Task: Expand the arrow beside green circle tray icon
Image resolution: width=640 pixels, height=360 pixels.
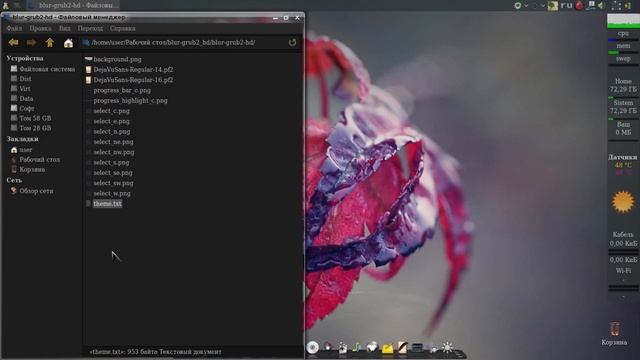Action: [526, 6]
